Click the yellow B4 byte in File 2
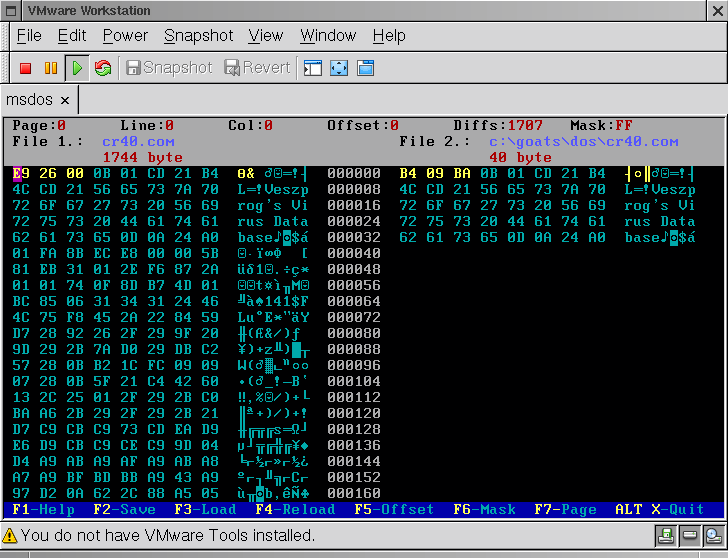This screenshot has height=558, width=728. [408, 174]
